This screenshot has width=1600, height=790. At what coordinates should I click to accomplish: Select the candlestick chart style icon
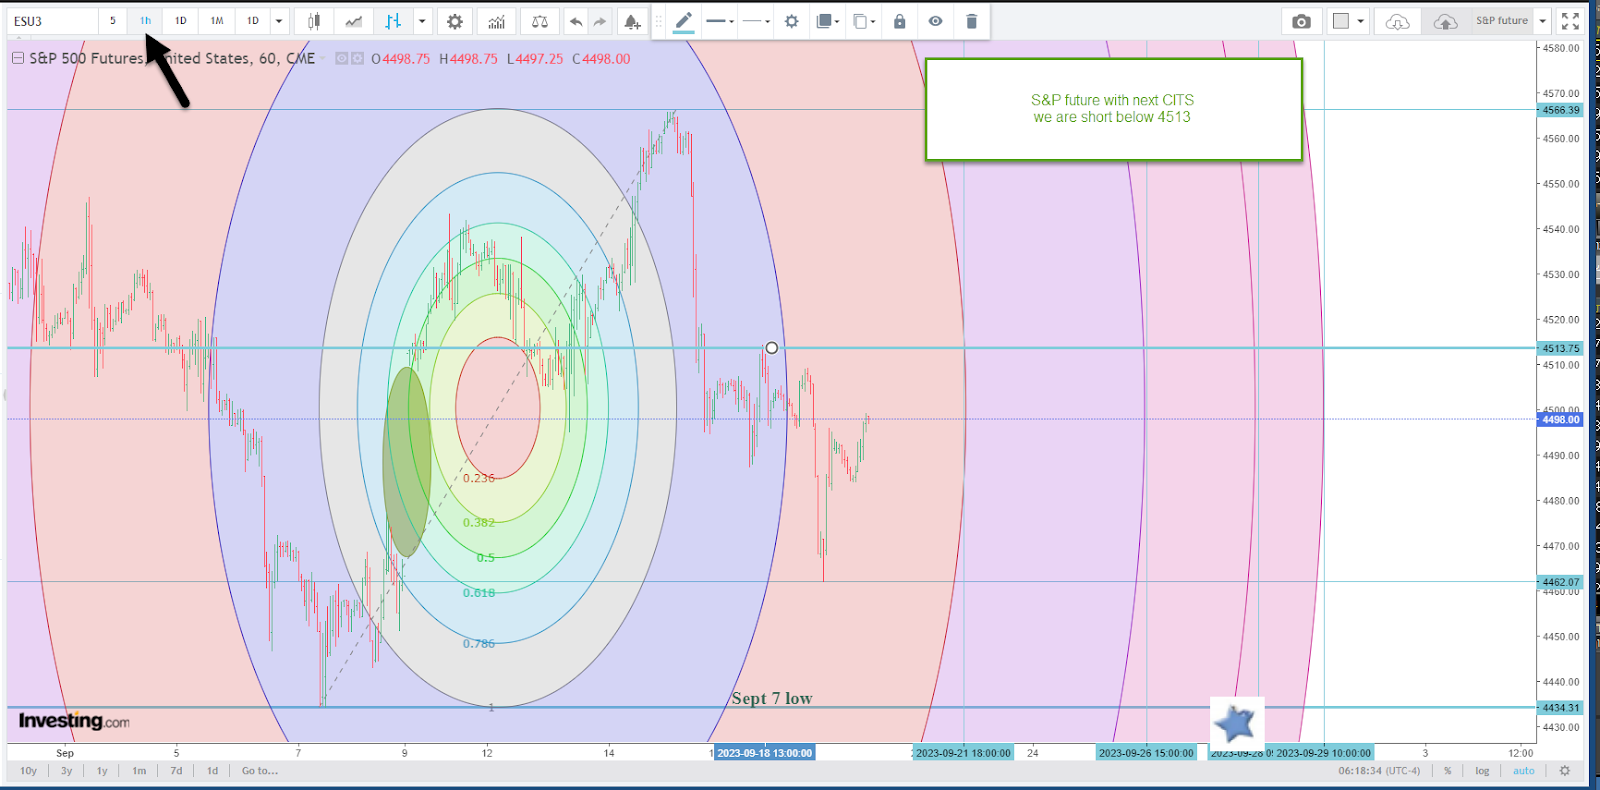tap(314, 21)
